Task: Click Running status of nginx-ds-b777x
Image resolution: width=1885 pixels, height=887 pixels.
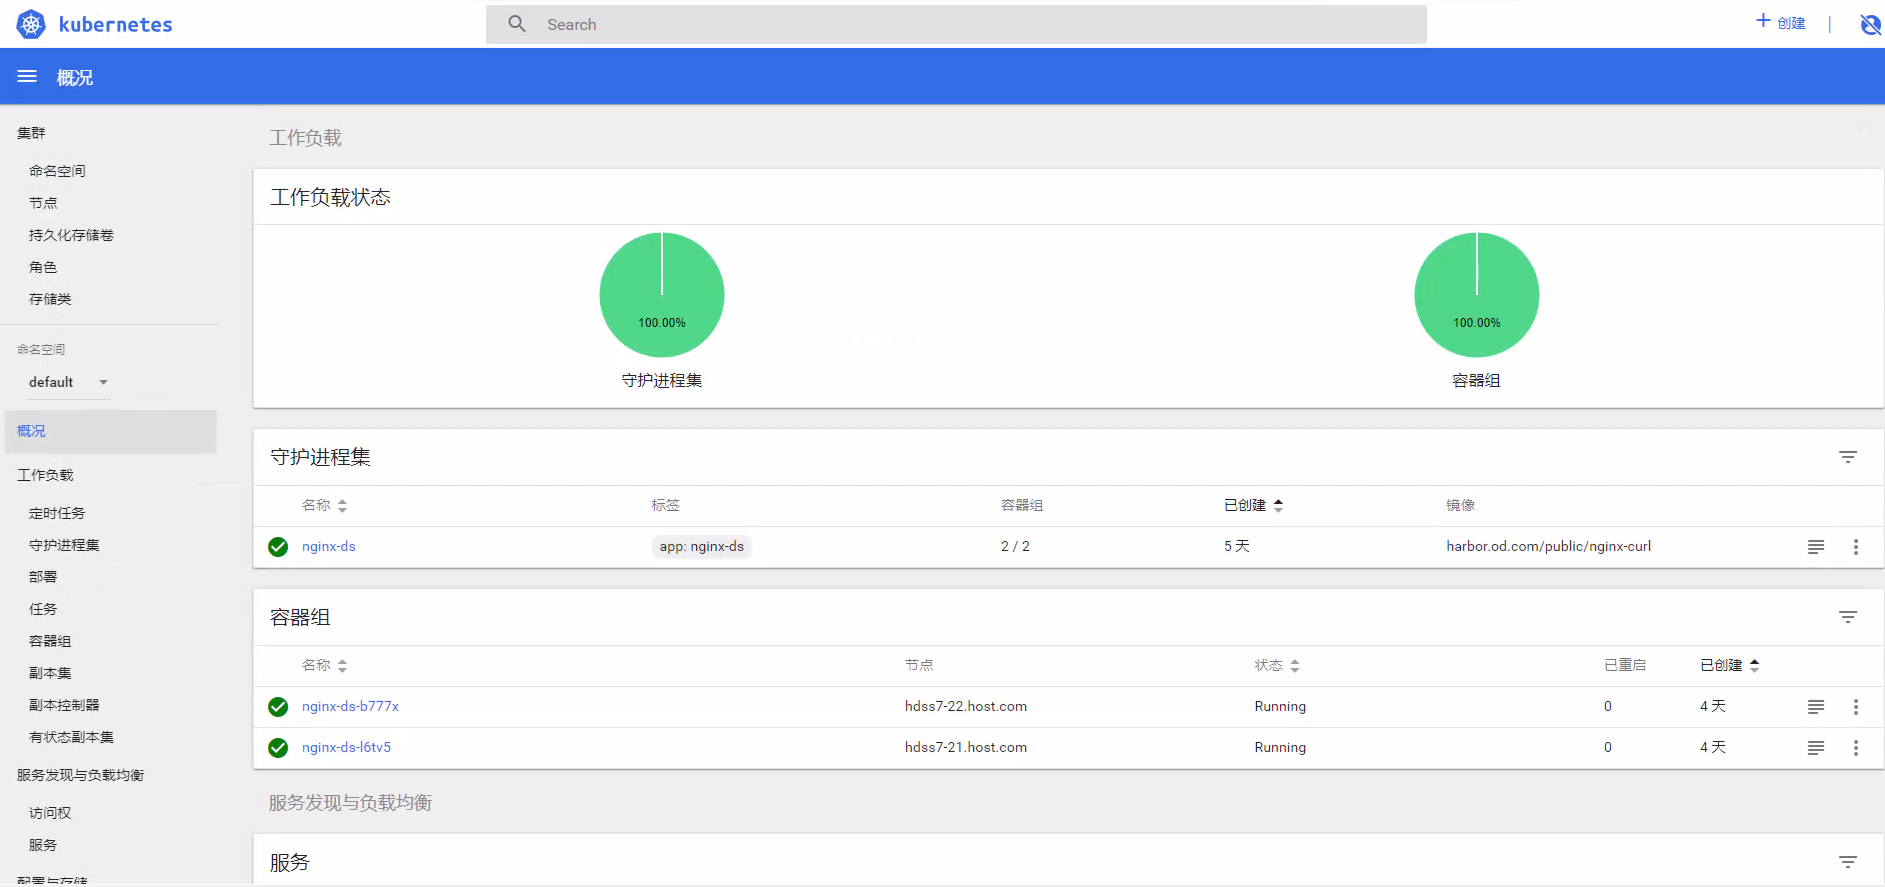Action: click(1280, 706)
